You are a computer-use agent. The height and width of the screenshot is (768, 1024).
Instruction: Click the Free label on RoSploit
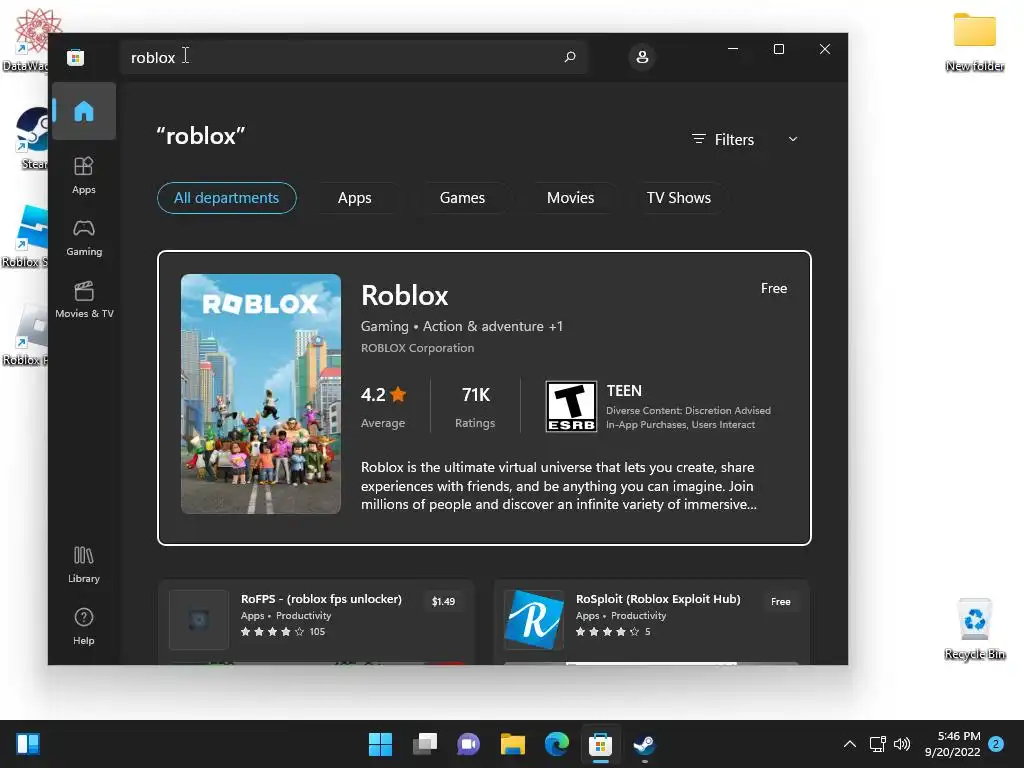(x=780, y=601)
